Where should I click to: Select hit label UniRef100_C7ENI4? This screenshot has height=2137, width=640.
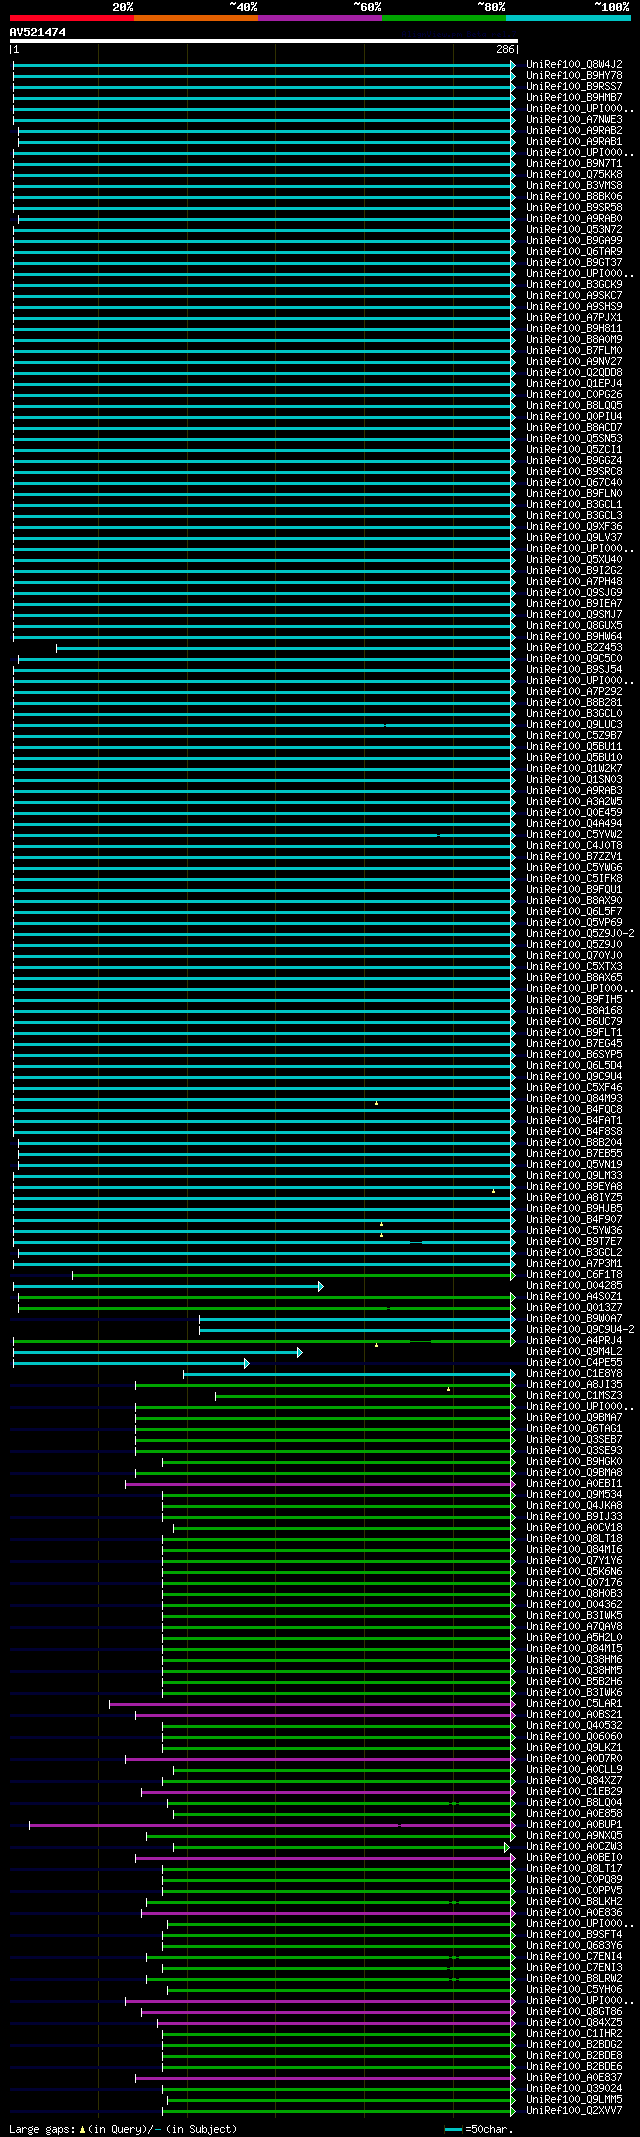[574, 1956]
